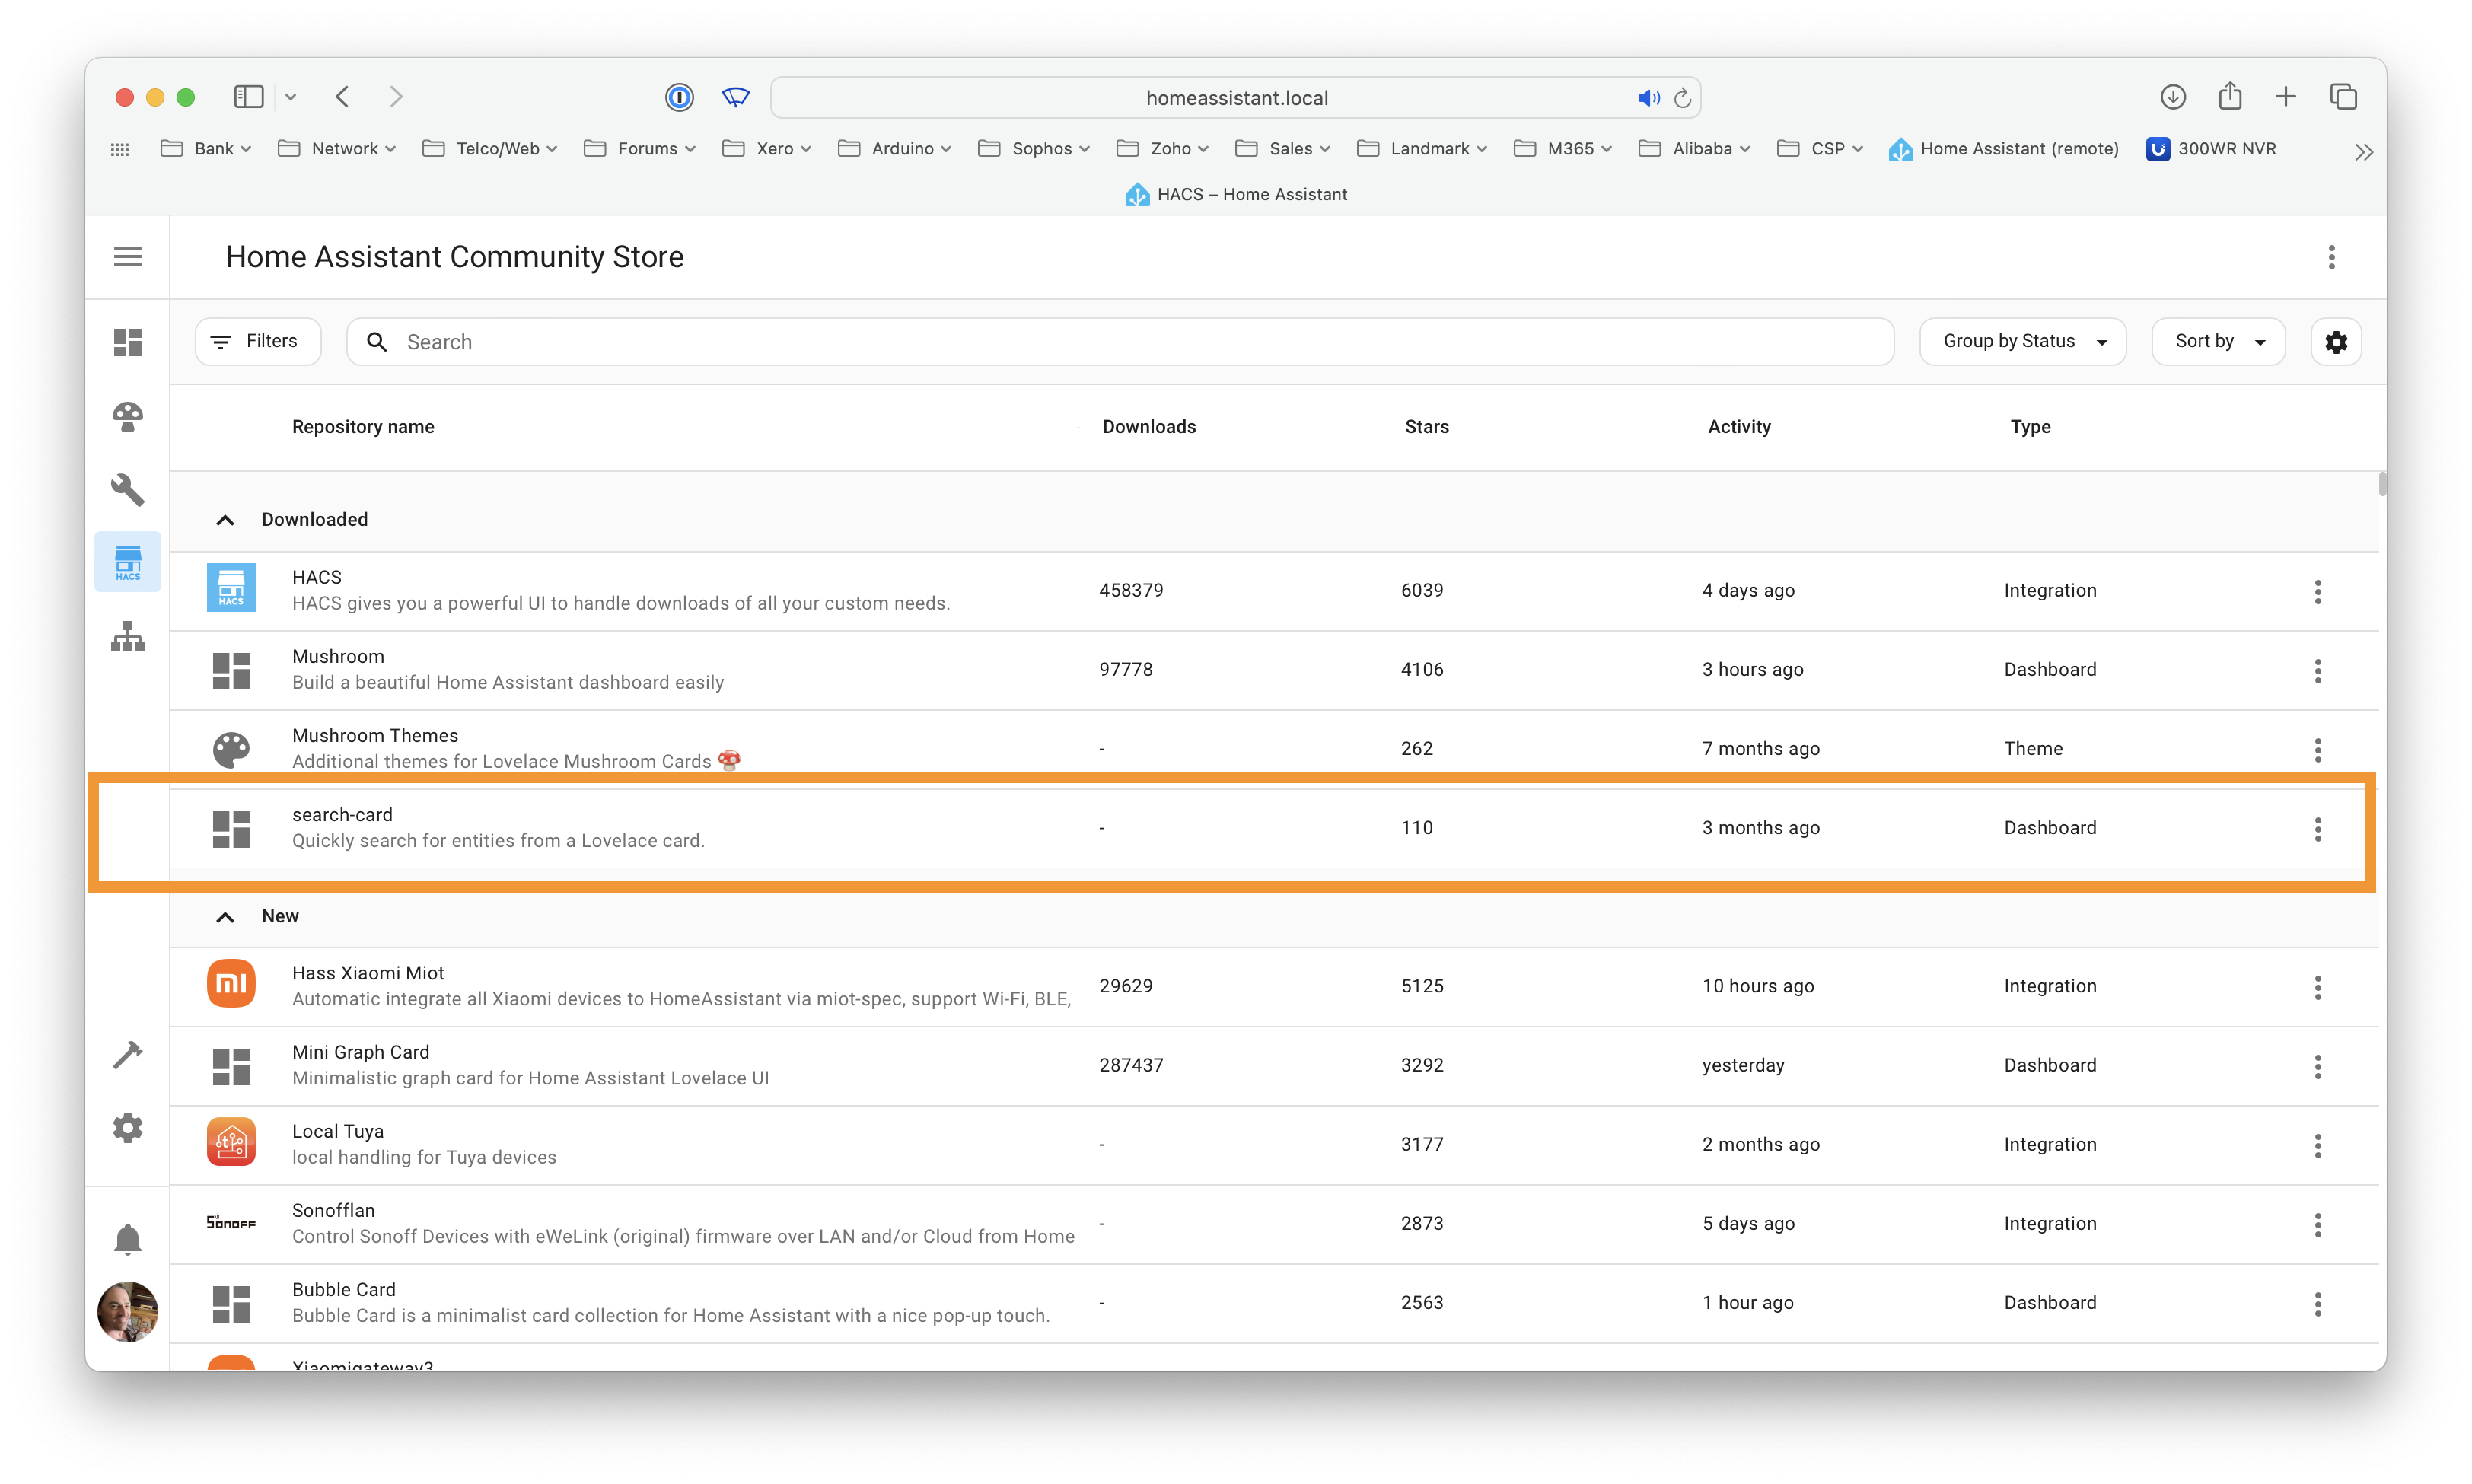Open the network hierarchy sidebar icon
Screen dimensions: 2472x1484
click(x=128, y=637)
